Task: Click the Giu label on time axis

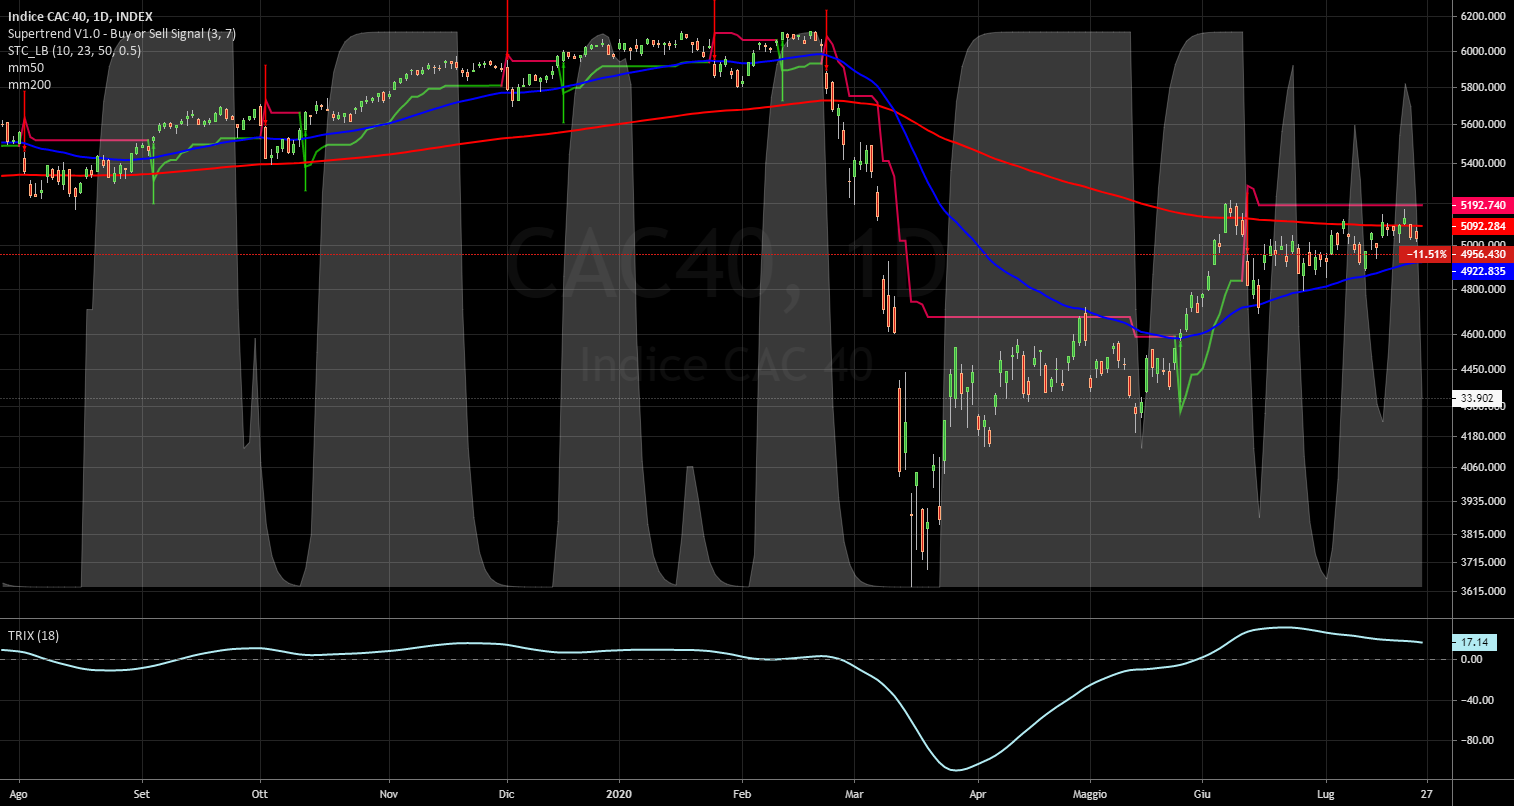Action: point(1201,795)
